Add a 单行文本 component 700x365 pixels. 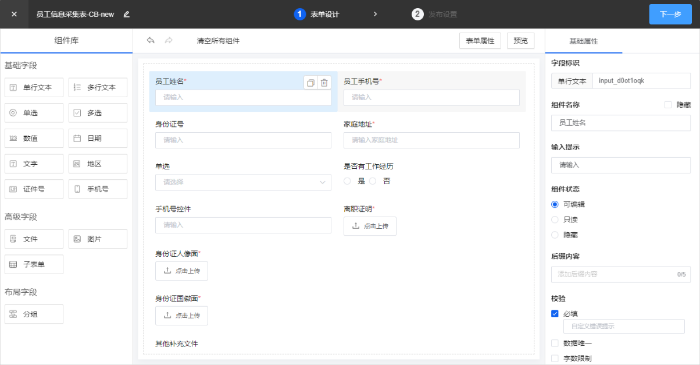tap(34, 87)
